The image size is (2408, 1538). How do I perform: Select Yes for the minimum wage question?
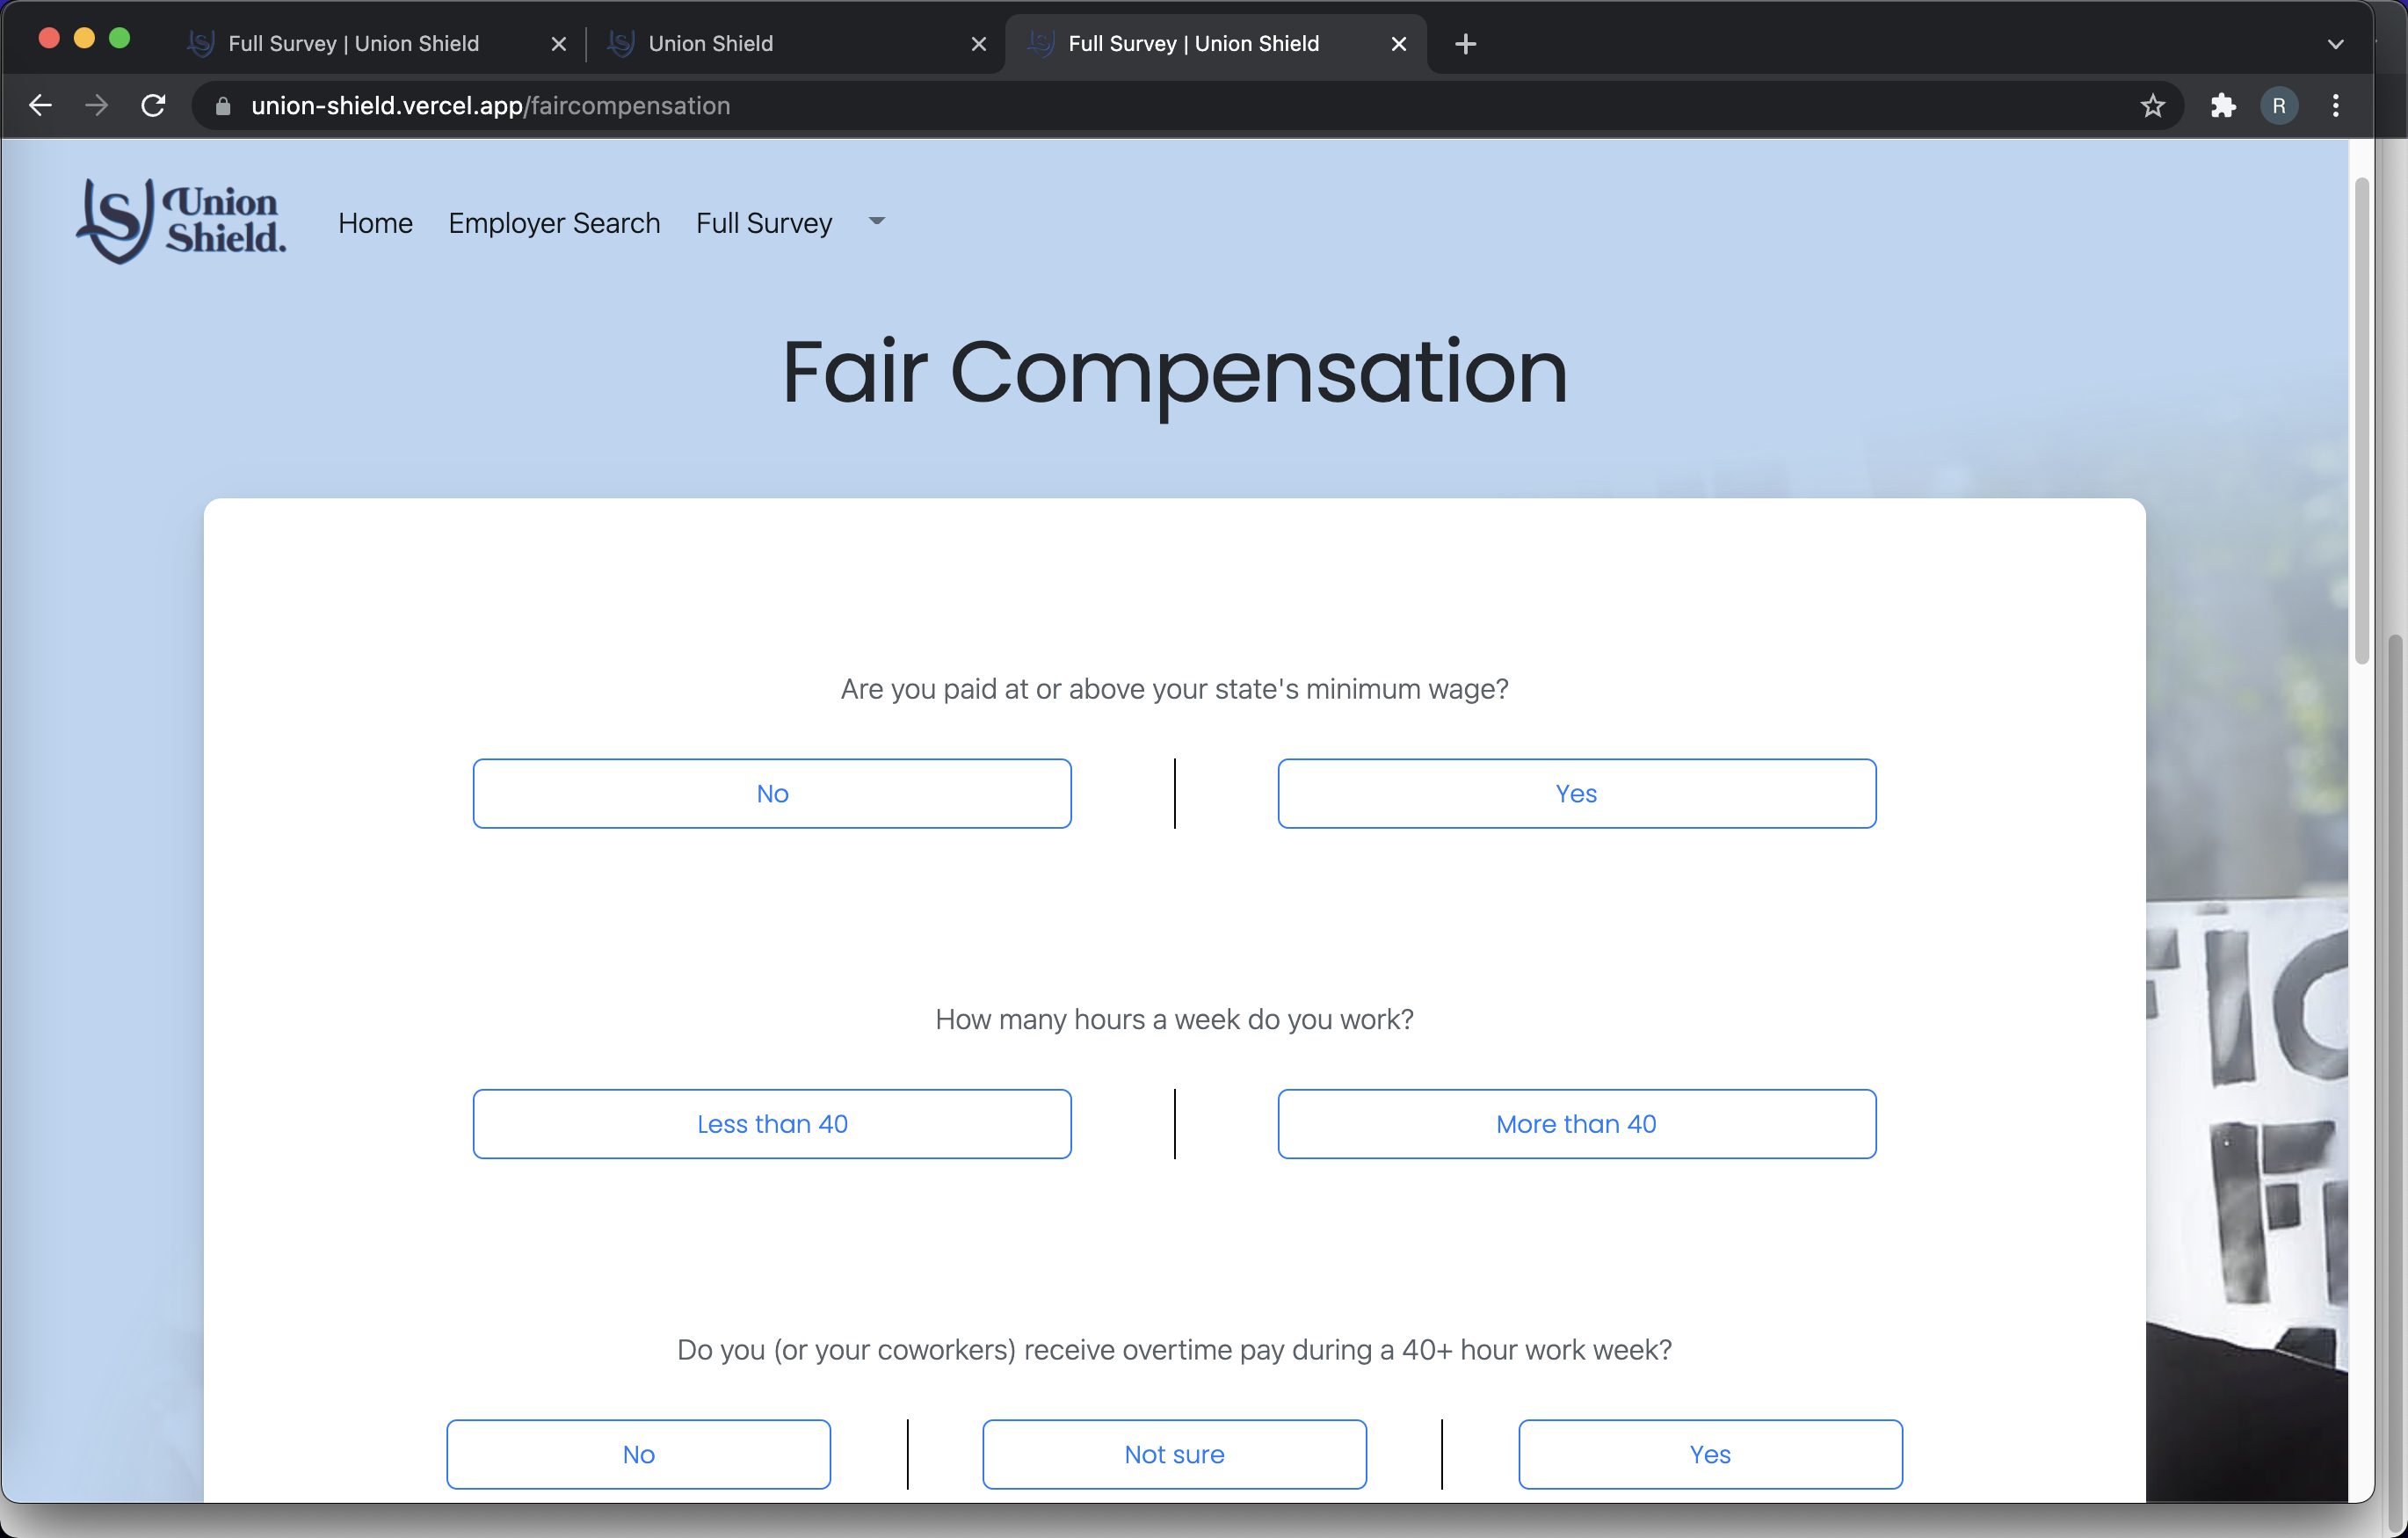1576,793
